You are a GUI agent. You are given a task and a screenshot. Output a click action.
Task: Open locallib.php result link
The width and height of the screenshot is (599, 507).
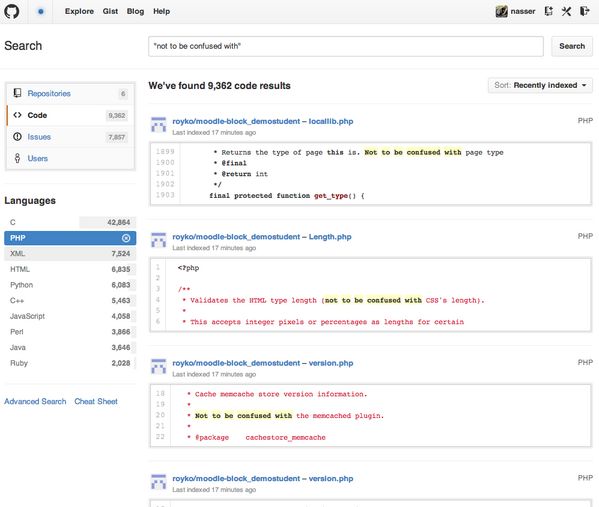262,121
